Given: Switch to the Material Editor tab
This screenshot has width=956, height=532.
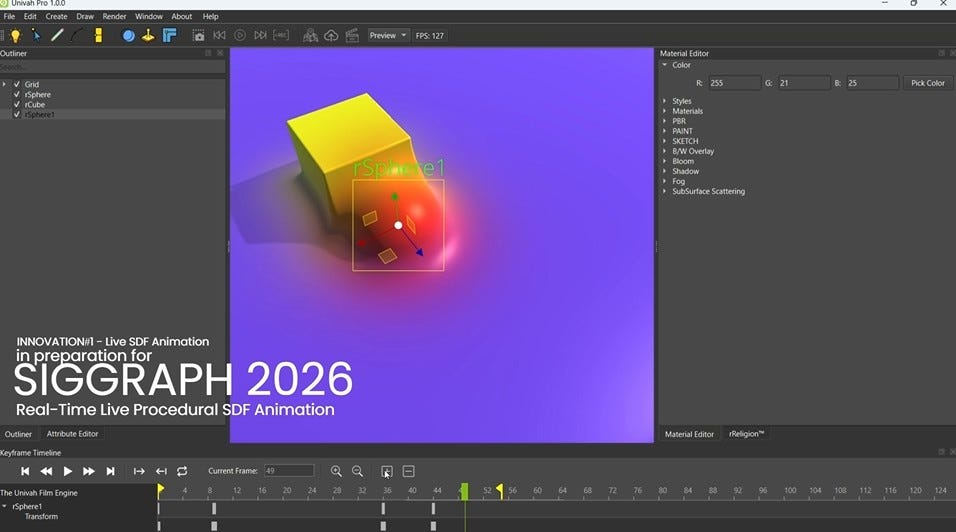Looking at the screenshot, I should [x=689, y=434].
